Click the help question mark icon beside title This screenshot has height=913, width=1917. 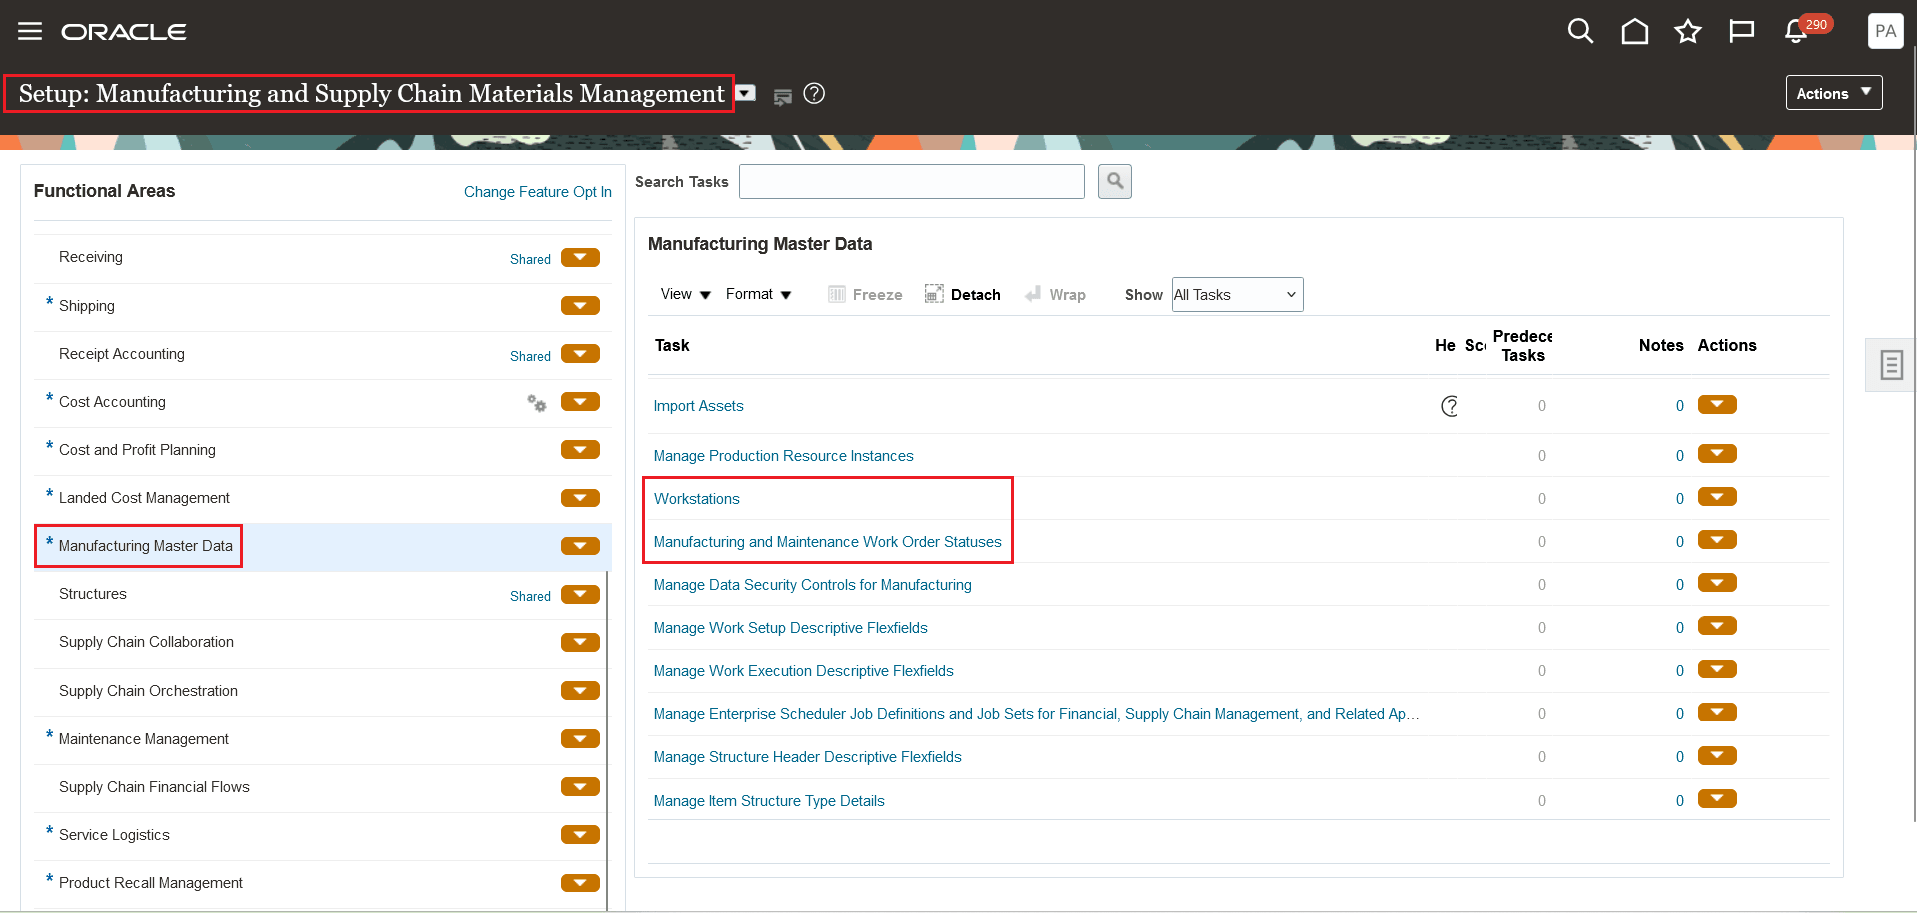tap(814, 94)
